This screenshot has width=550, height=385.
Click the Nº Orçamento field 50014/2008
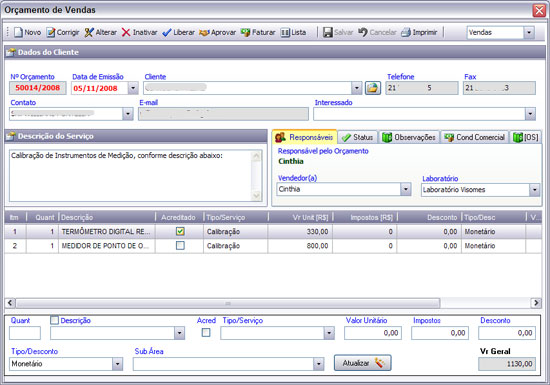38,88
